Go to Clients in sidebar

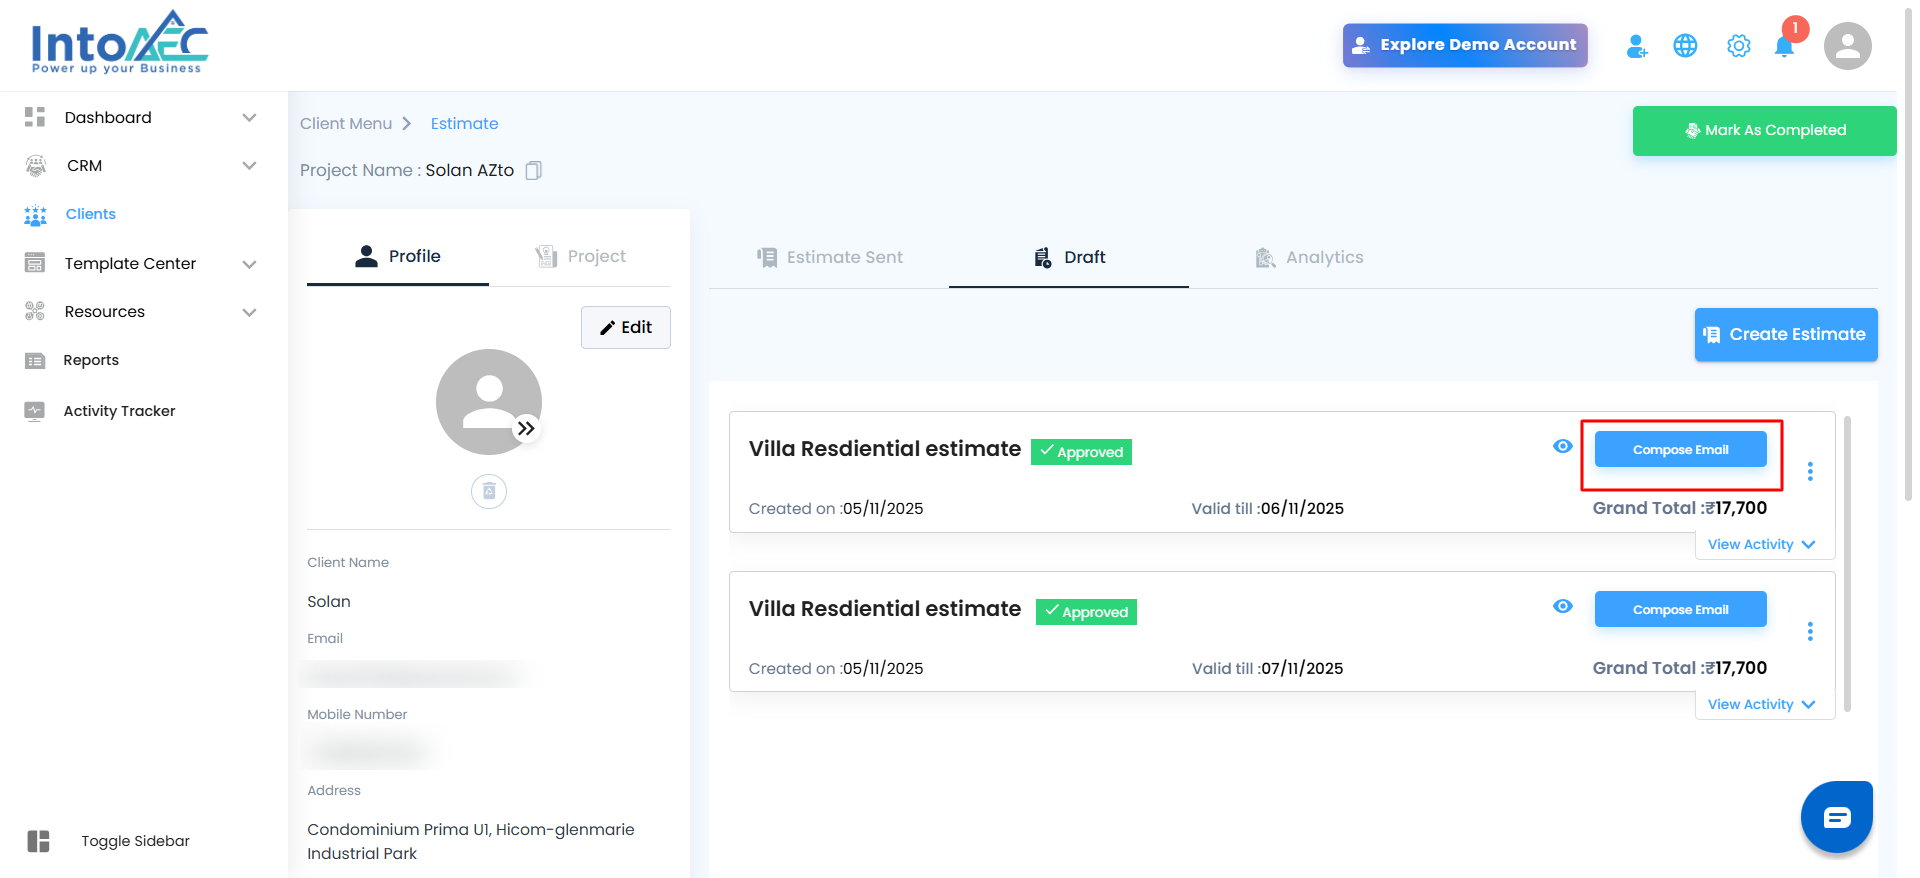coord(90,214)
